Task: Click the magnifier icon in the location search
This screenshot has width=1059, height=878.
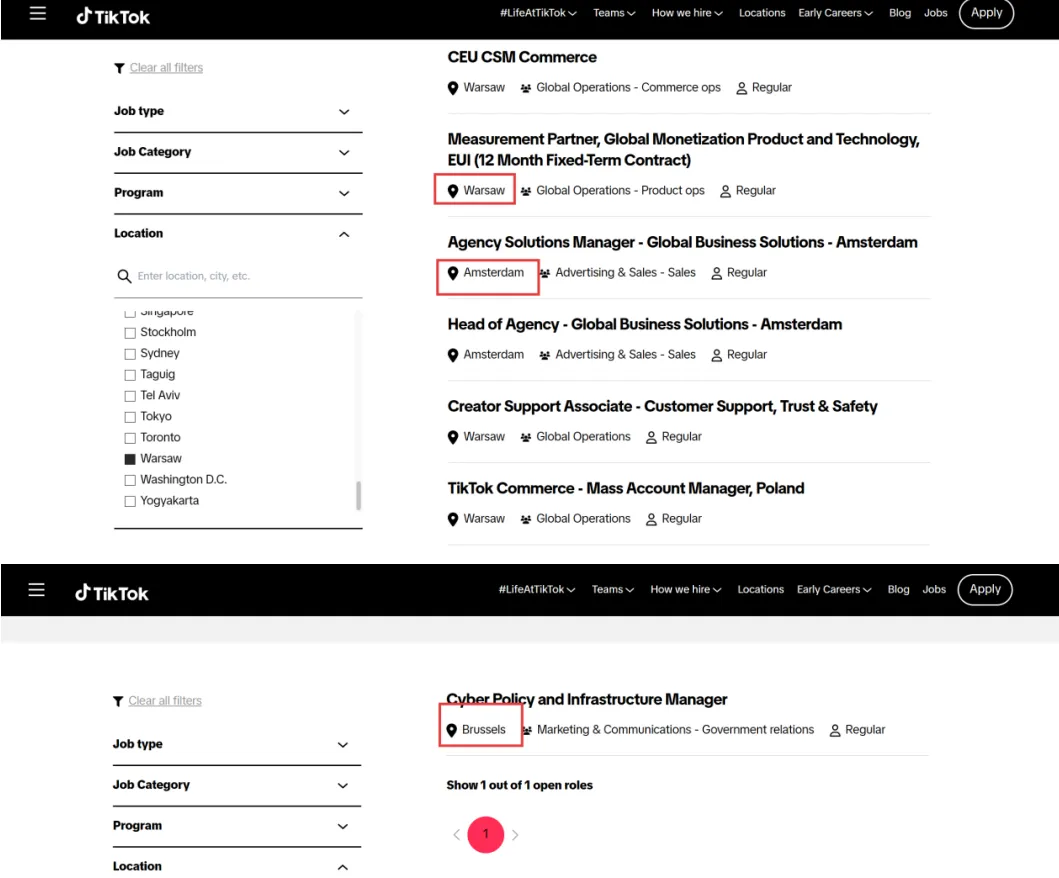Action: click(x=125, y=276)
